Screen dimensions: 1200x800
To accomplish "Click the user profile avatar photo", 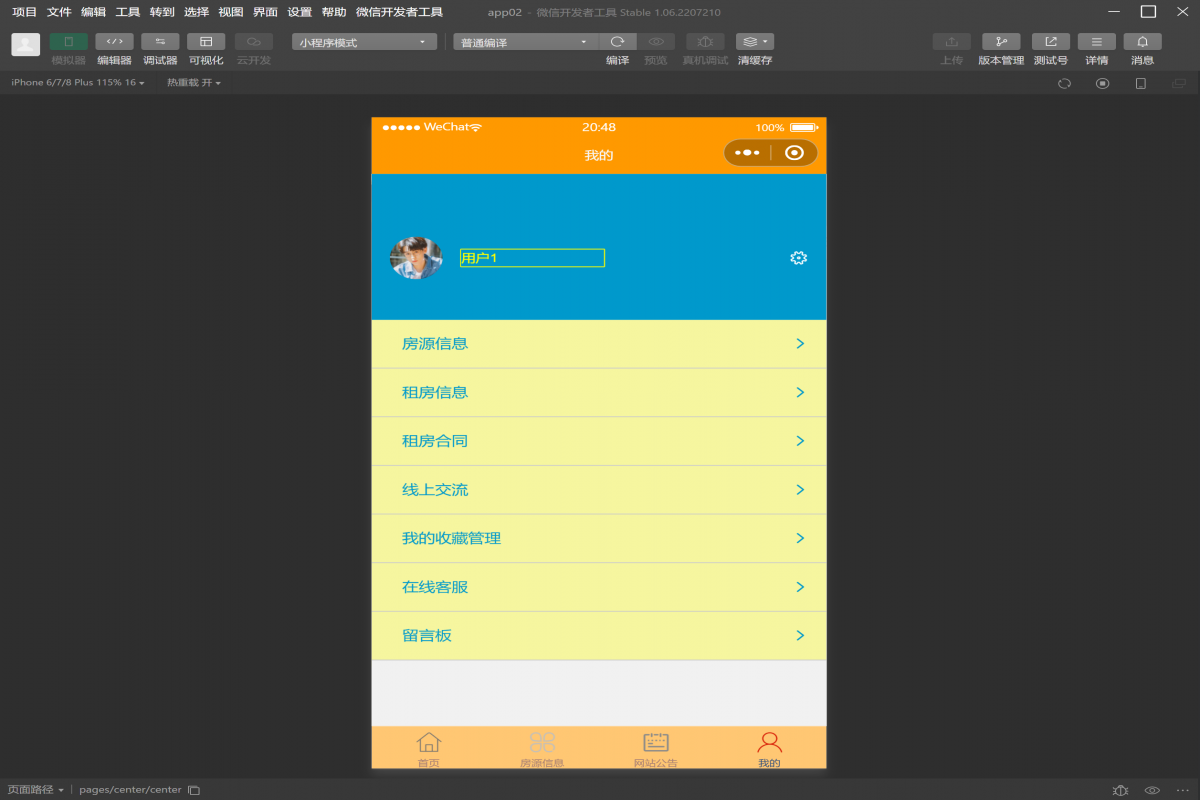I will 416,258.
